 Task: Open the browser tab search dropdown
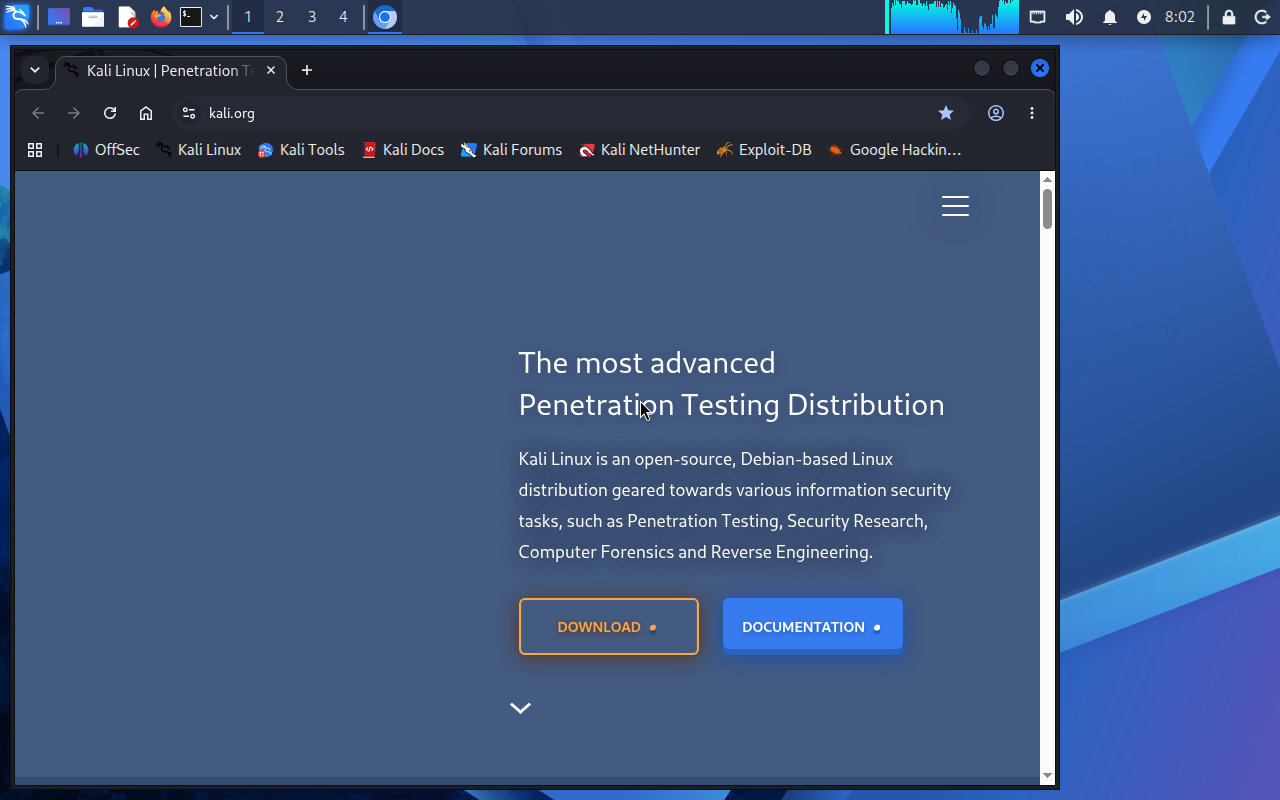(x=35, y=70)
